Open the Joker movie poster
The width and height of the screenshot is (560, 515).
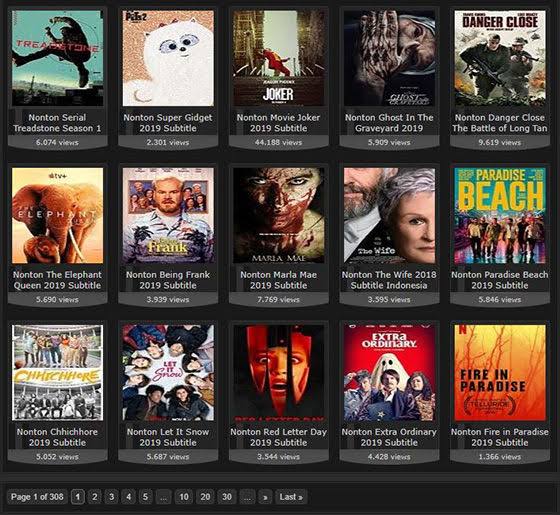point(279,58)
